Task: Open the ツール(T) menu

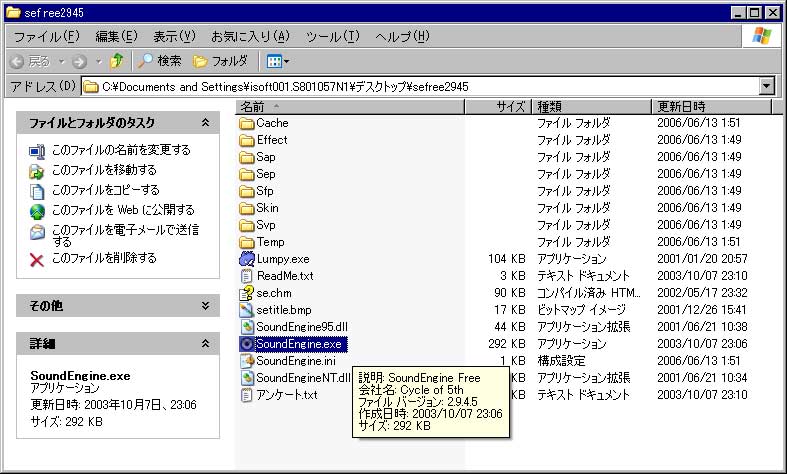Action: tap(333, 37)
